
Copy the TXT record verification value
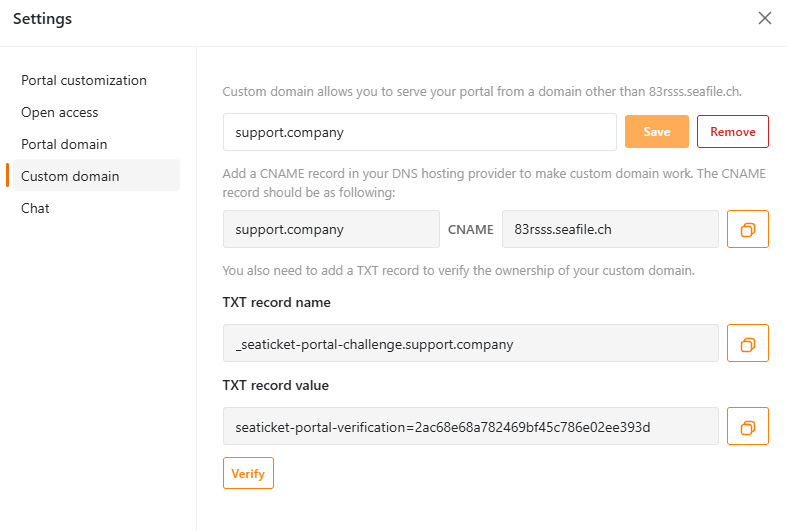[x=748, y=426]
